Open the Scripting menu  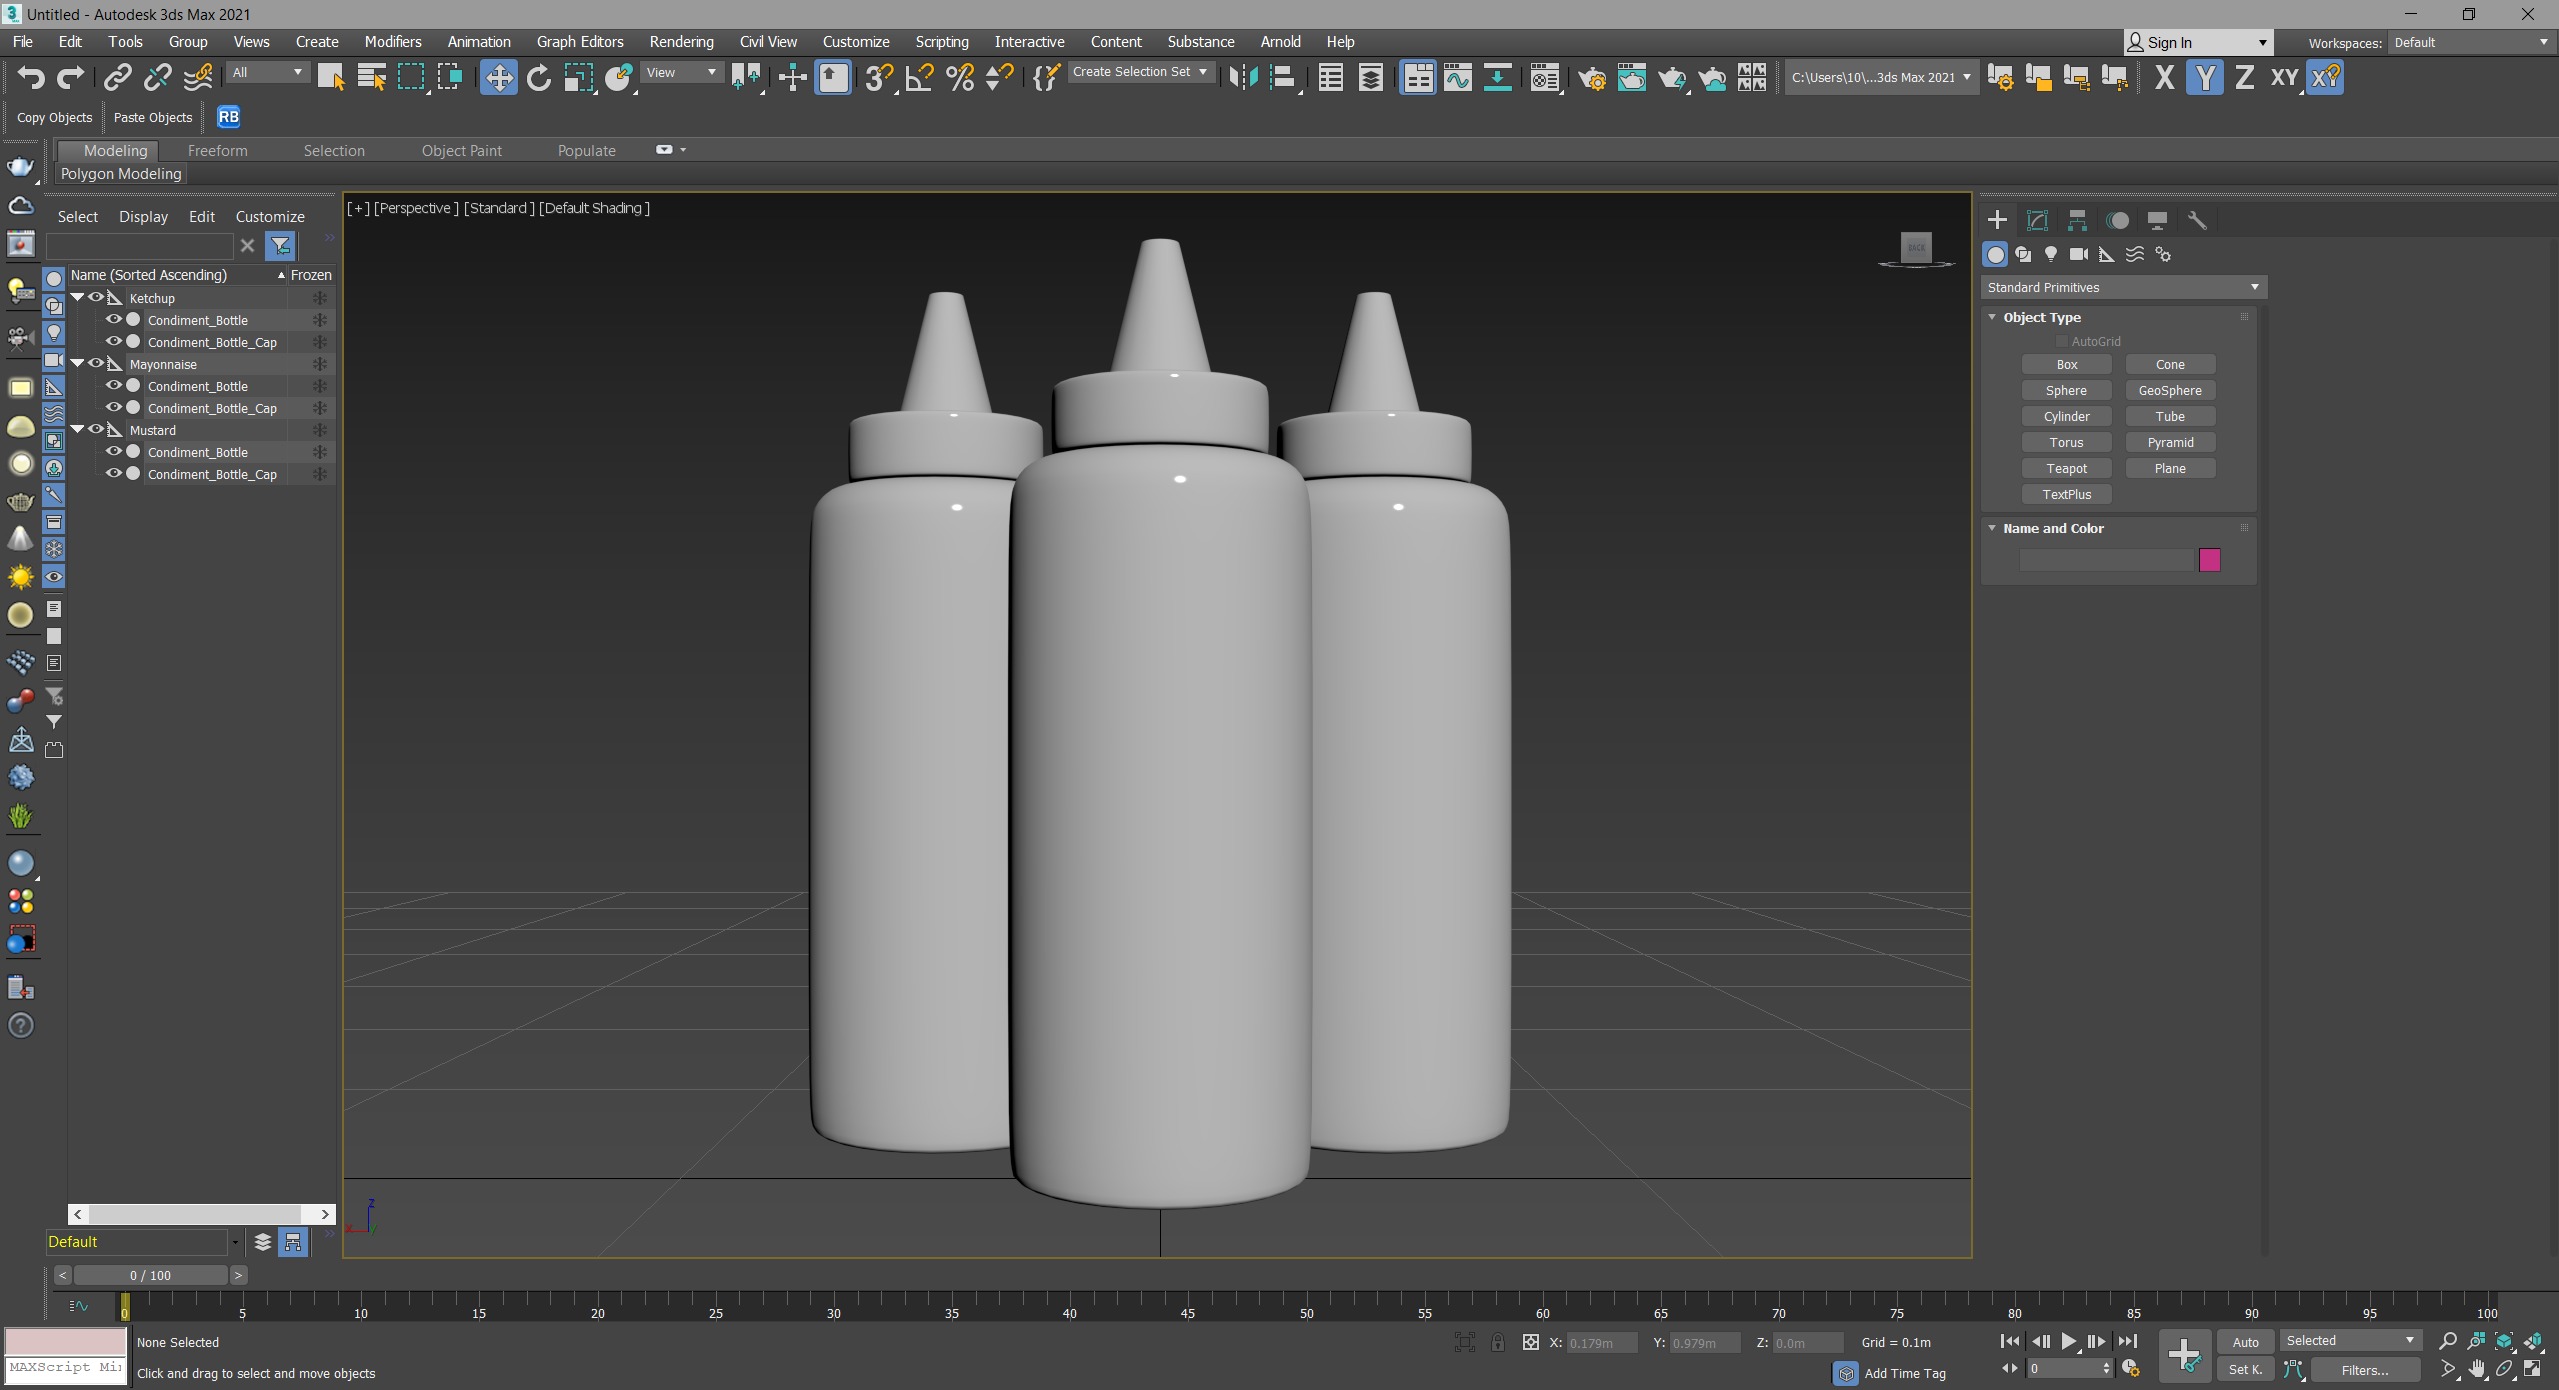click(x=942, y=42)
